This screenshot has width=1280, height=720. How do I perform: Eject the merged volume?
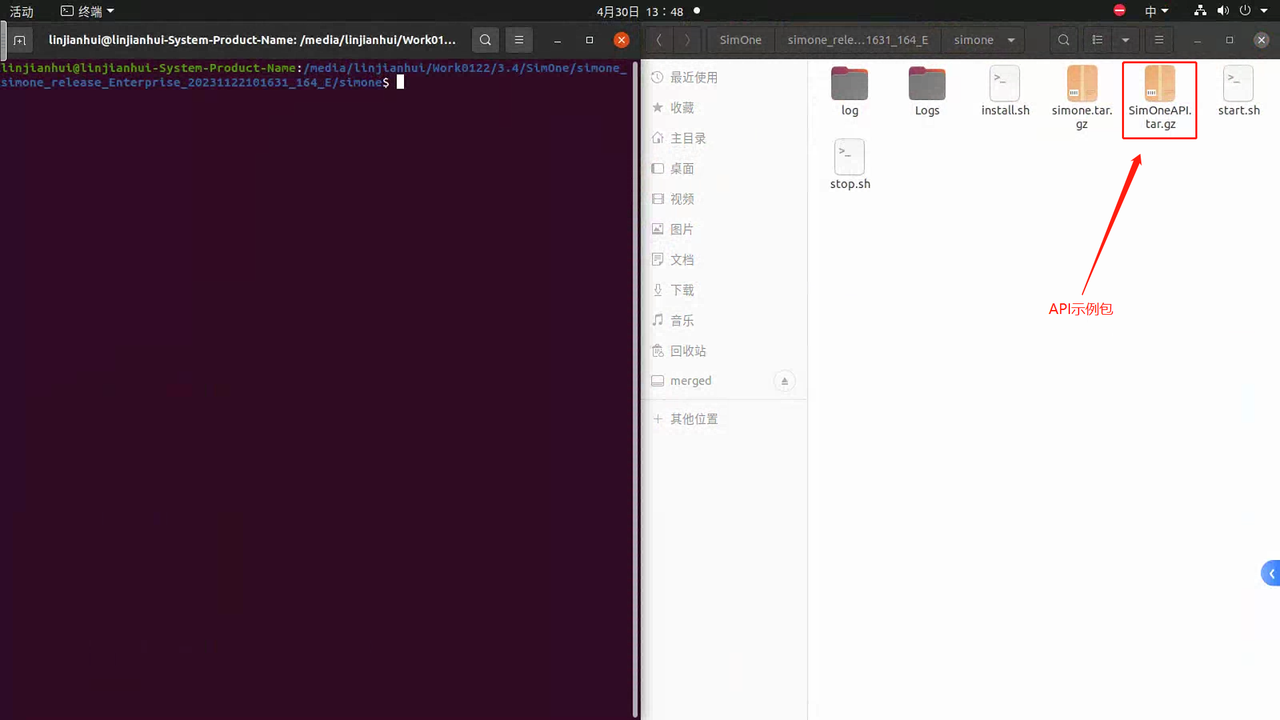coord(784,381)
